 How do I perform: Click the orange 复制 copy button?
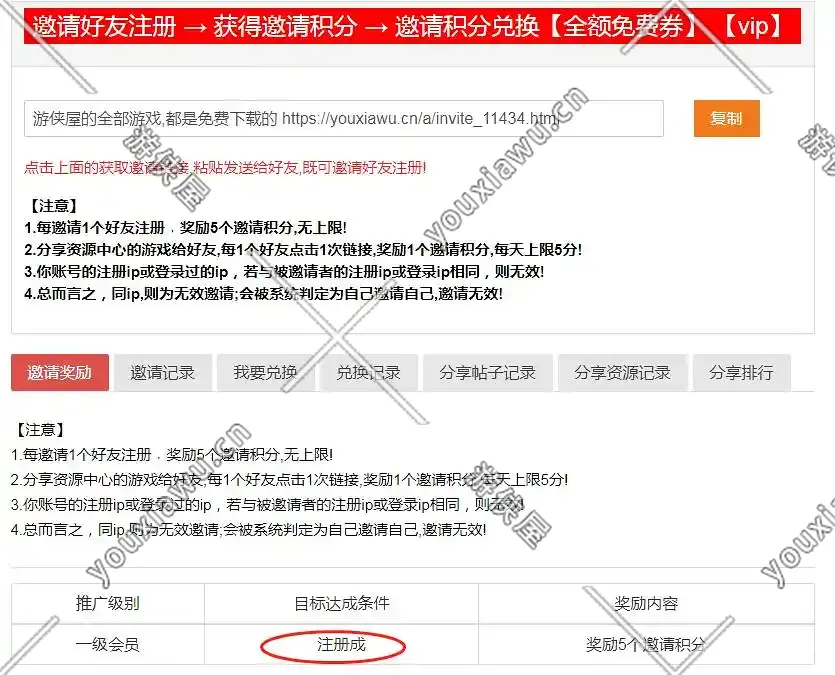726,118
